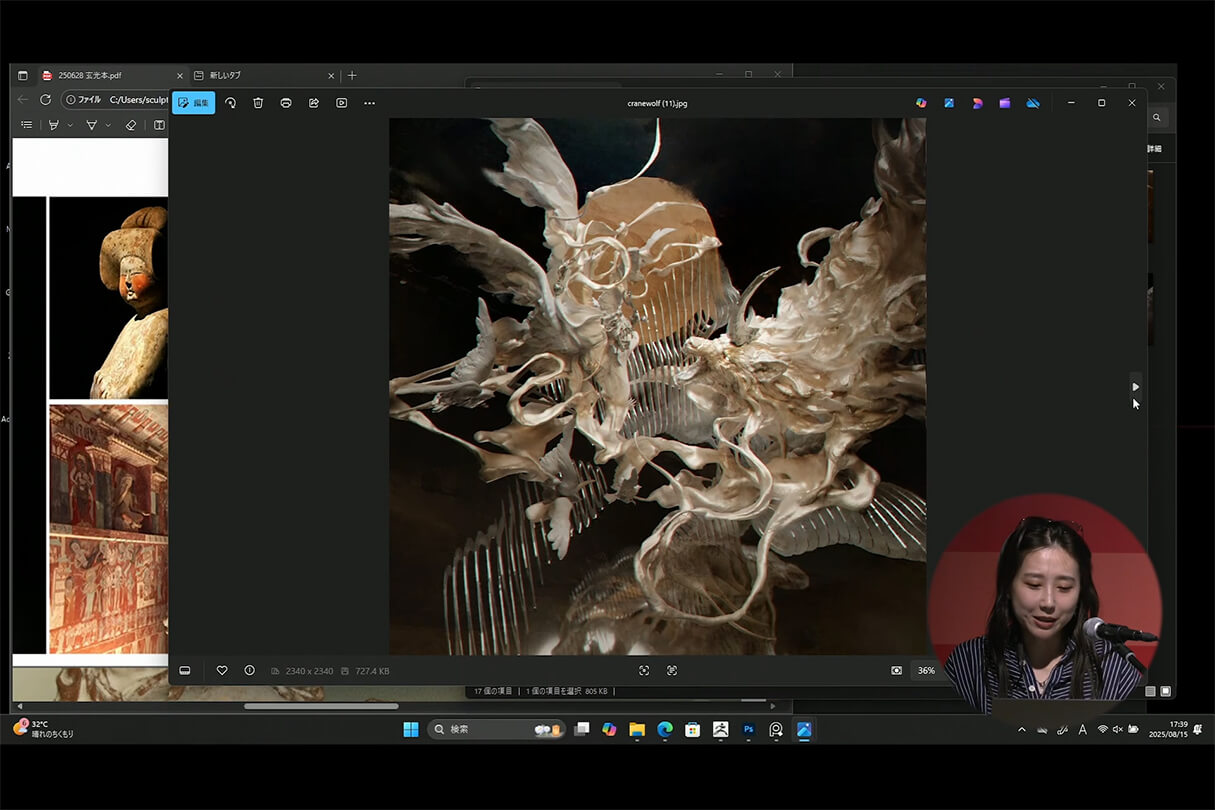Expand the PDF highlighter tool dropdown arrow

70,125
